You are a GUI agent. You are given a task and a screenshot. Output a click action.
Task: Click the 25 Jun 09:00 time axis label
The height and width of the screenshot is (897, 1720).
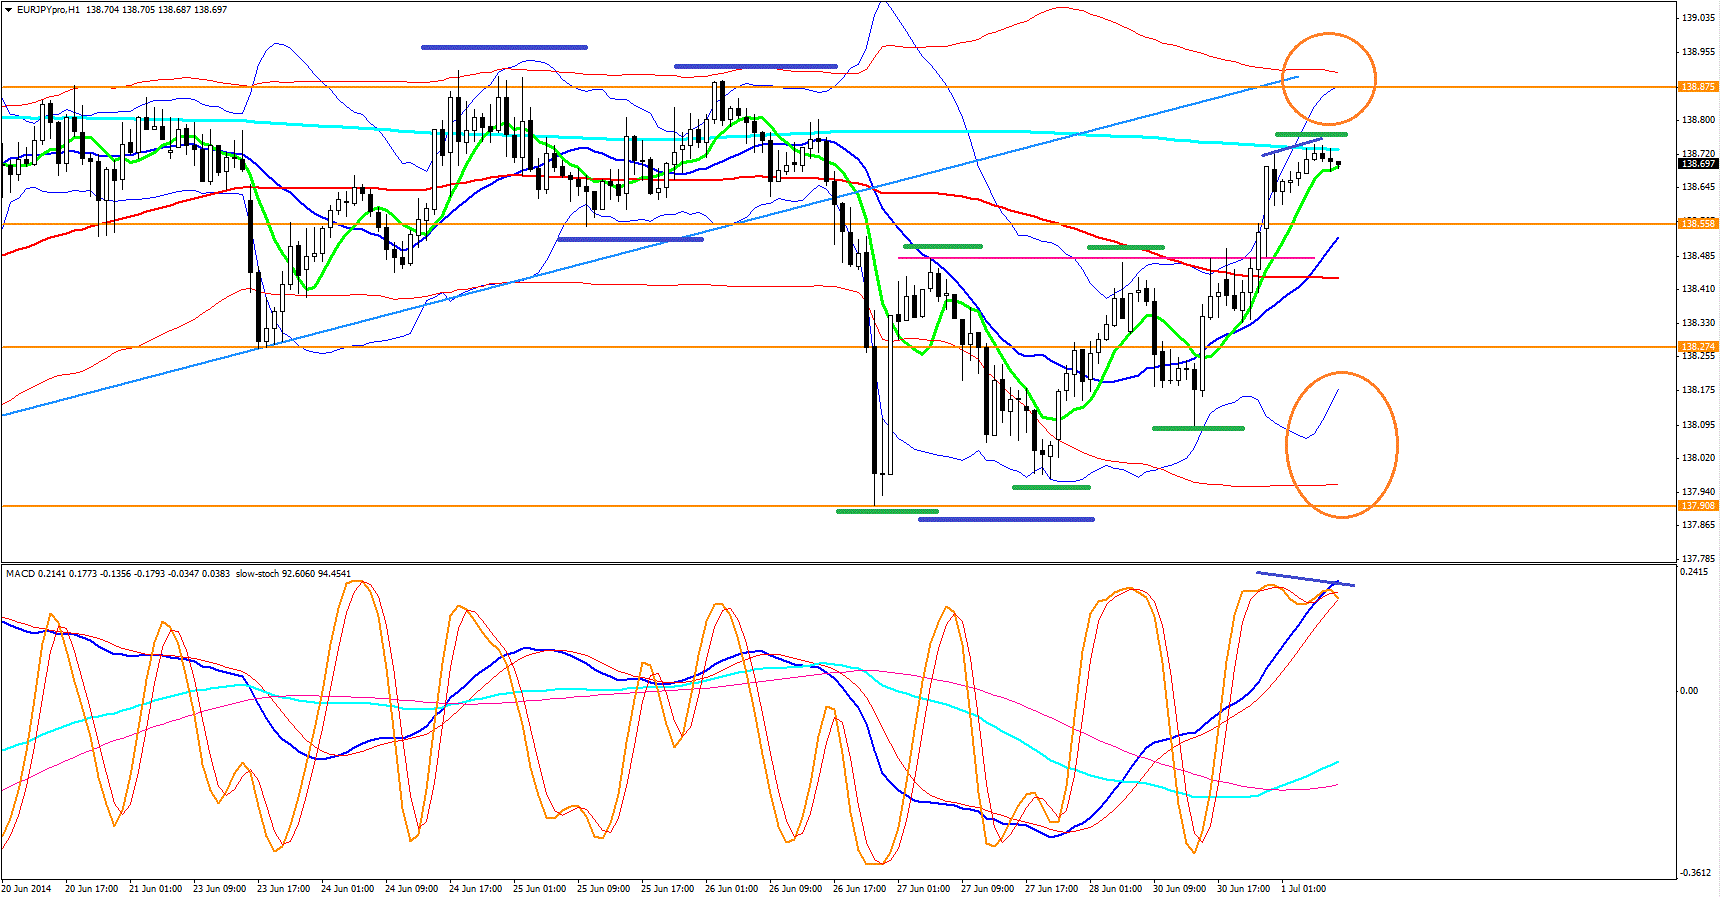click(x=603, y=889)
